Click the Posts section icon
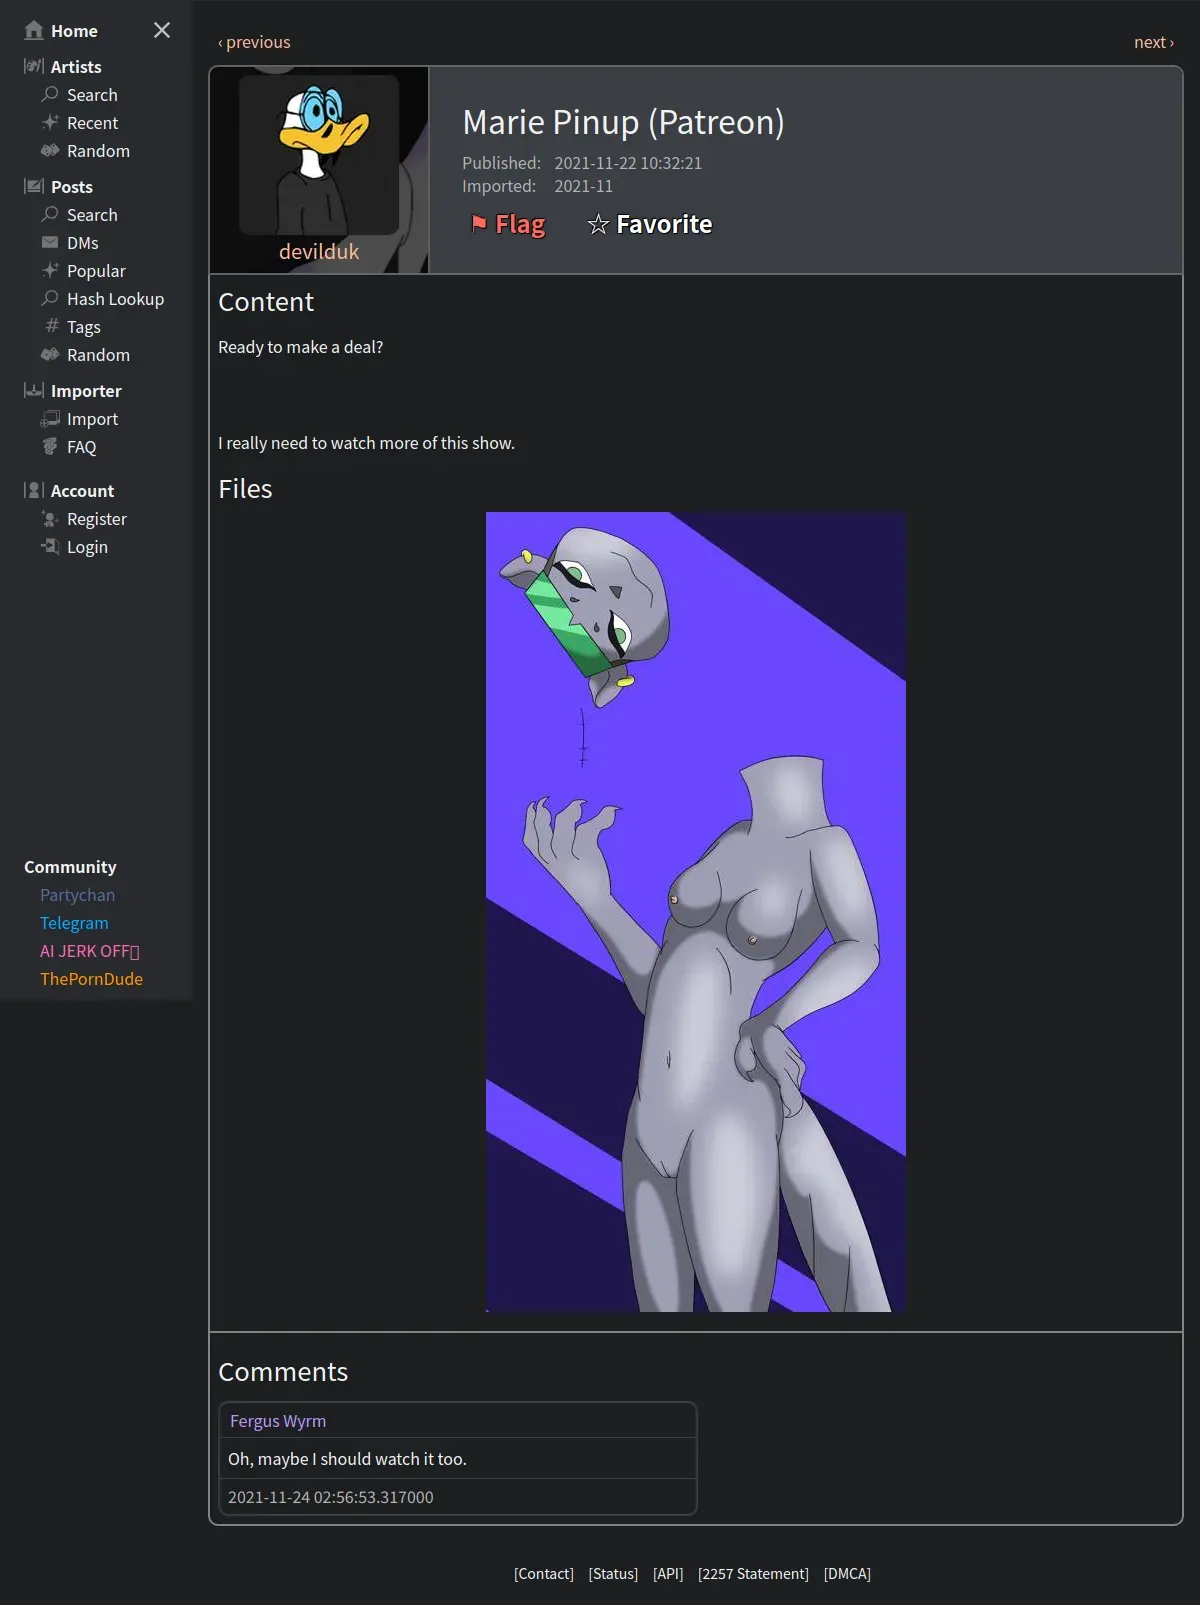The image size is (1200, 1605). point(34,186)
